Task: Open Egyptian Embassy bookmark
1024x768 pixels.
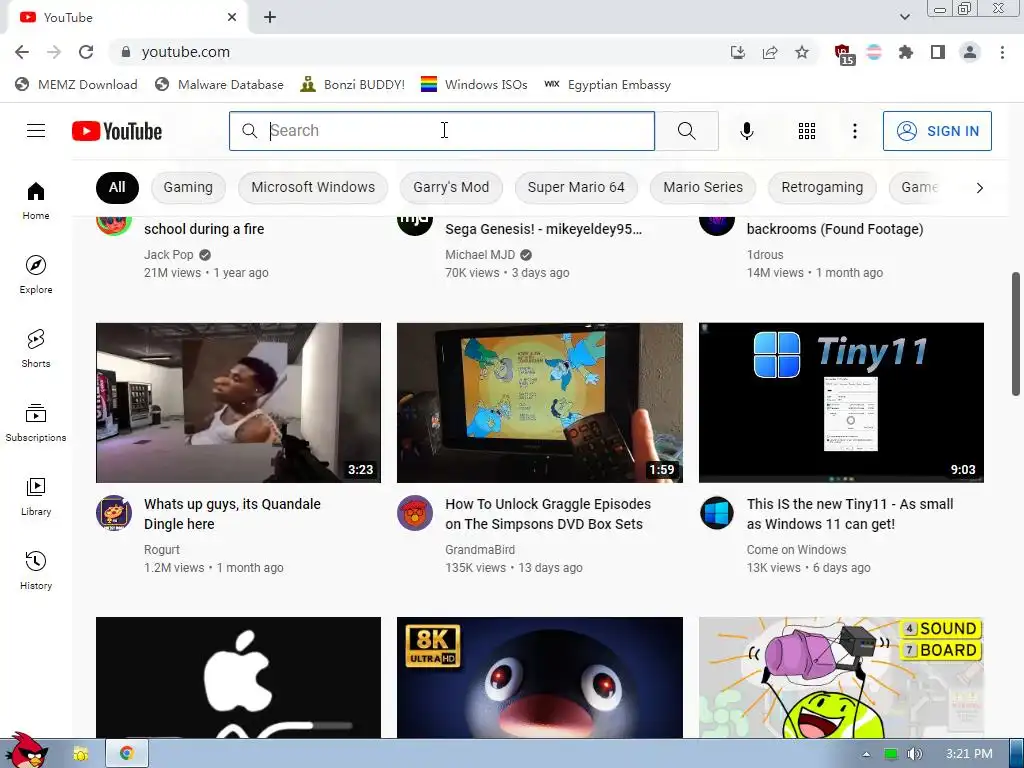Action: (607, 84)
